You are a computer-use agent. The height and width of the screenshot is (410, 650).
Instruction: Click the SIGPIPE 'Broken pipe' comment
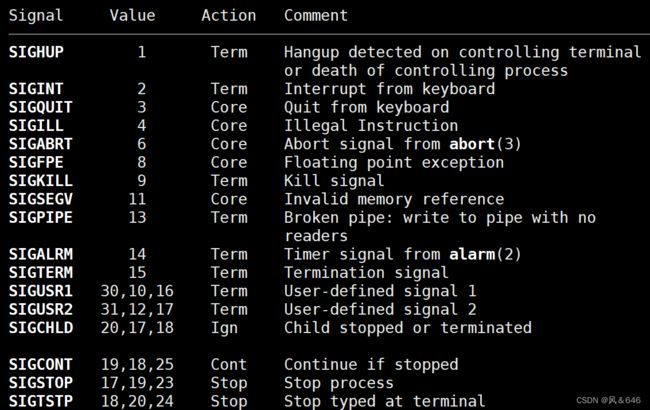(440, 227)
